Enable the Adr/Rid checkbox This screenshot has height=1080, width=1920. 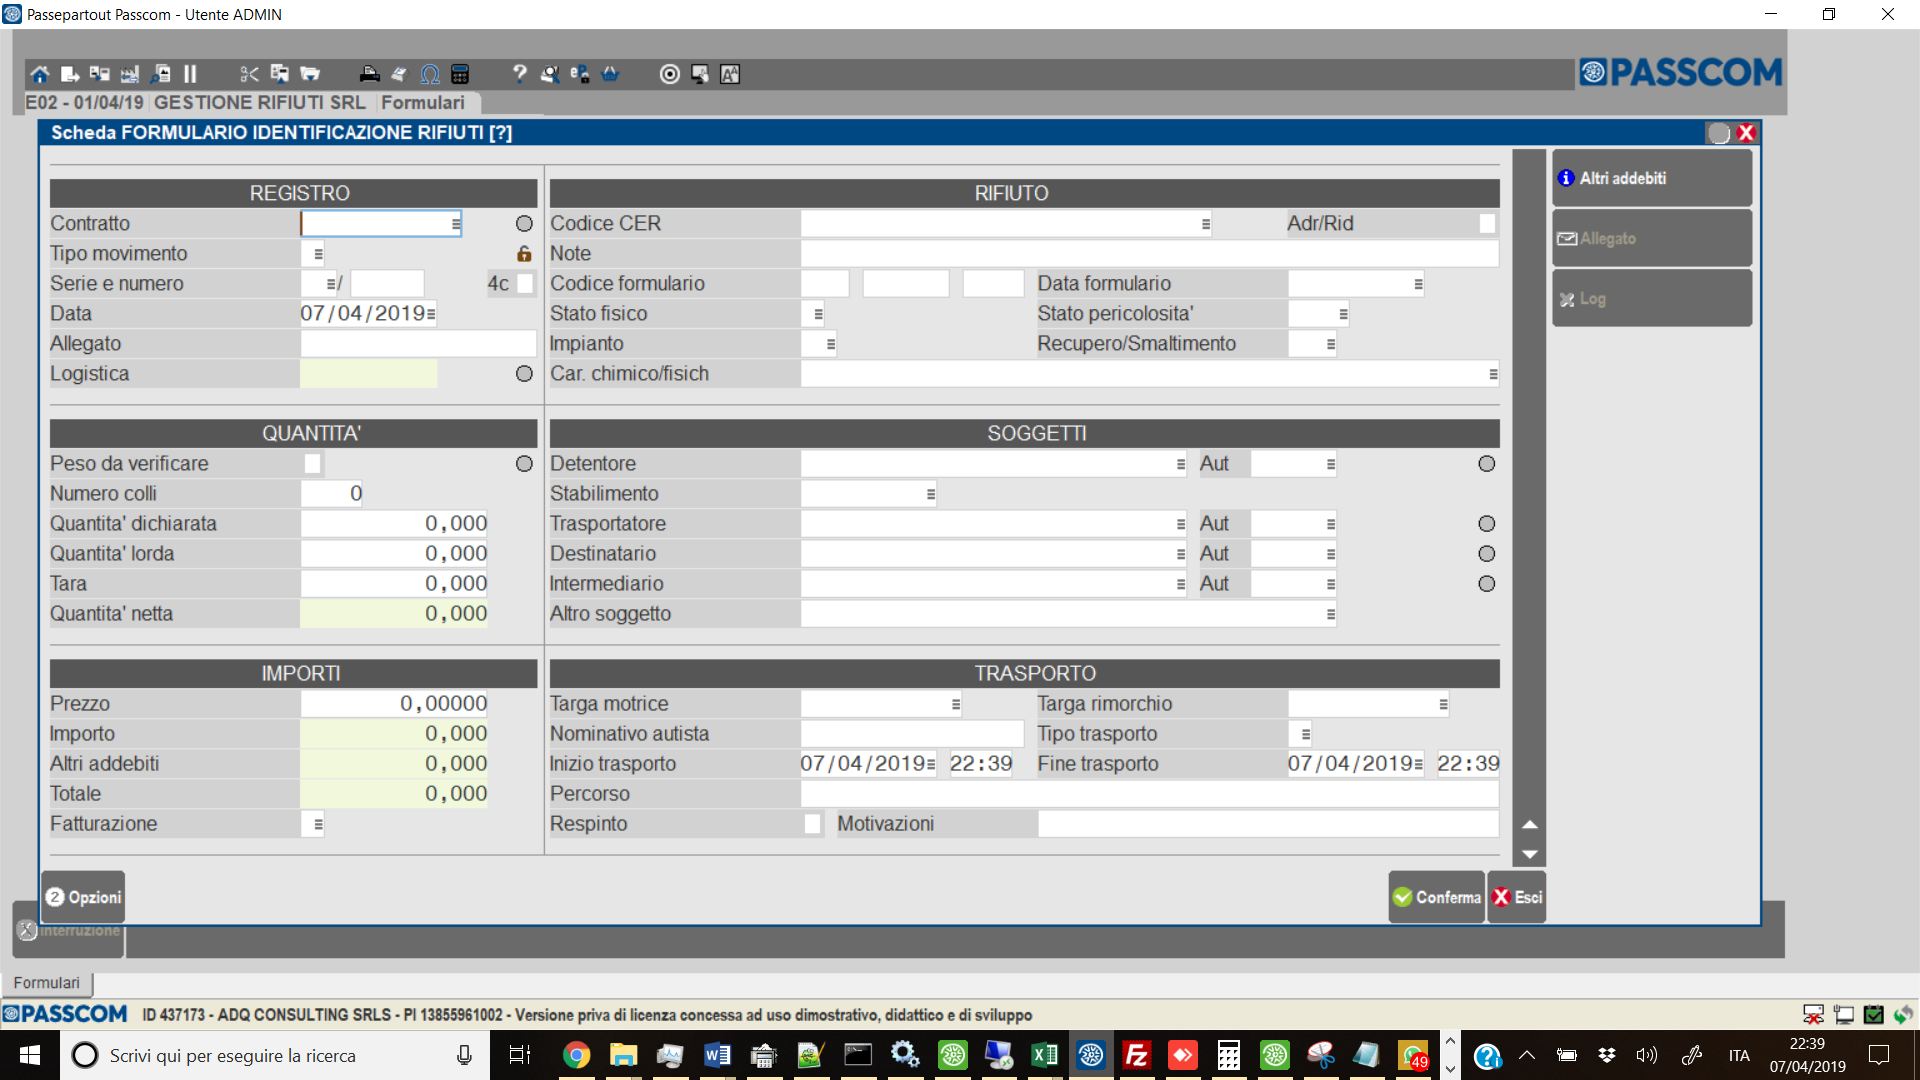pos(1487,224)
